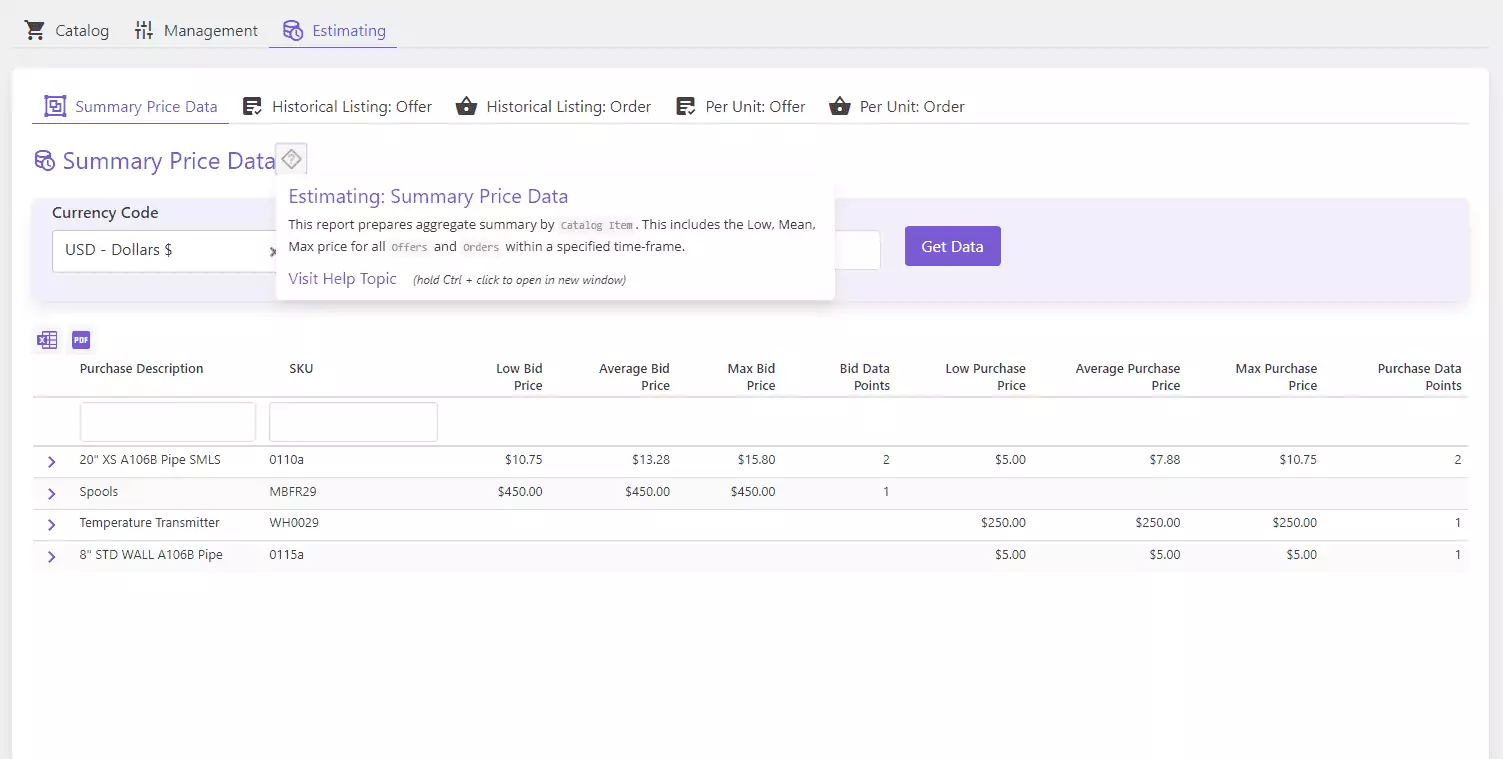1503x759 pixels.
Task: Click the help icon beside Summary Price Data
Action: 291,159
